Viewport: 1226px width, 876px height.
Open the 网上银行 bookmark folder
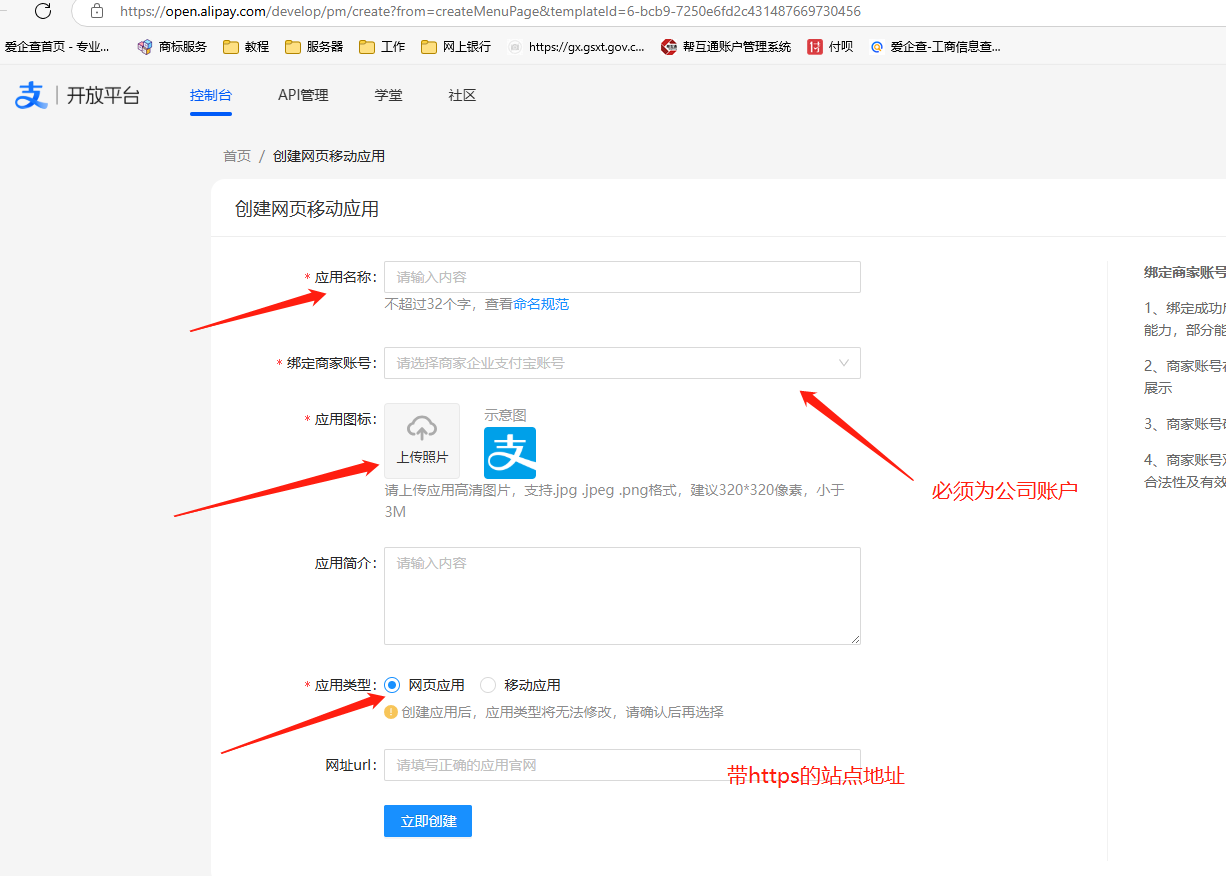point(456,47)
